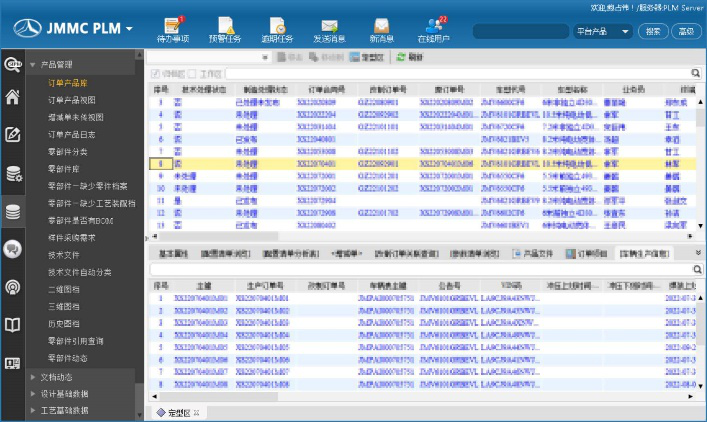707x422 pixels.
Task: Click the home icon in left sidebar
Action: [13, 97]
